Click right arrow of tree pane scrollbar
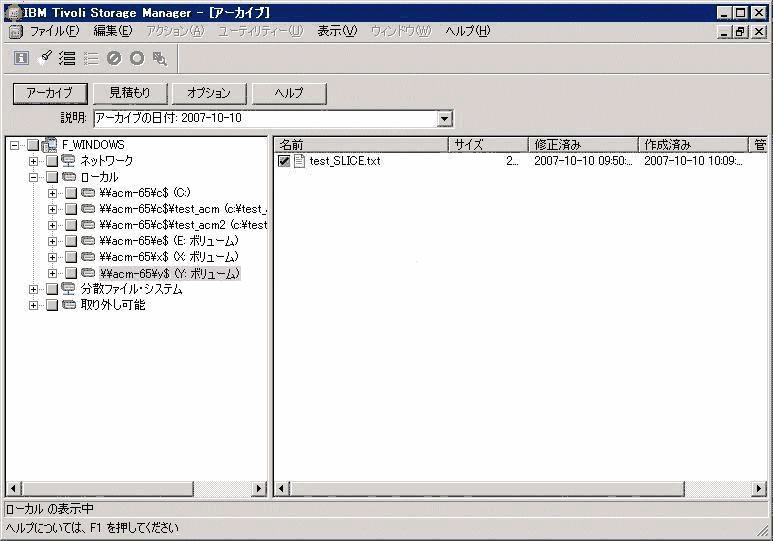Image resolution: width=773 pixels, height=541 pixels. pos(259,489)
